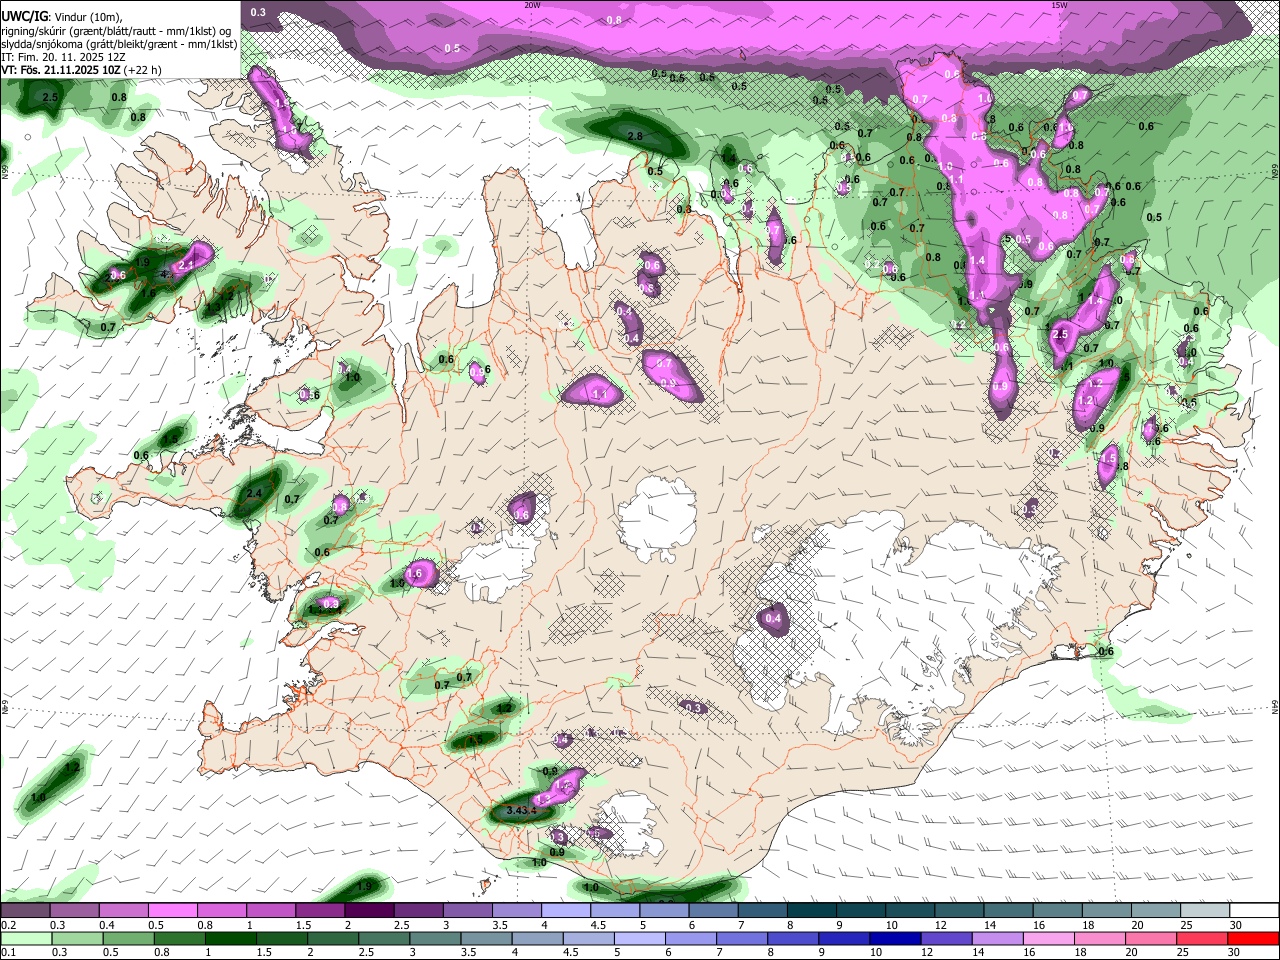
Task: Click the 2.1 snow value in the Westfjords
Action: tap(187, 265)
